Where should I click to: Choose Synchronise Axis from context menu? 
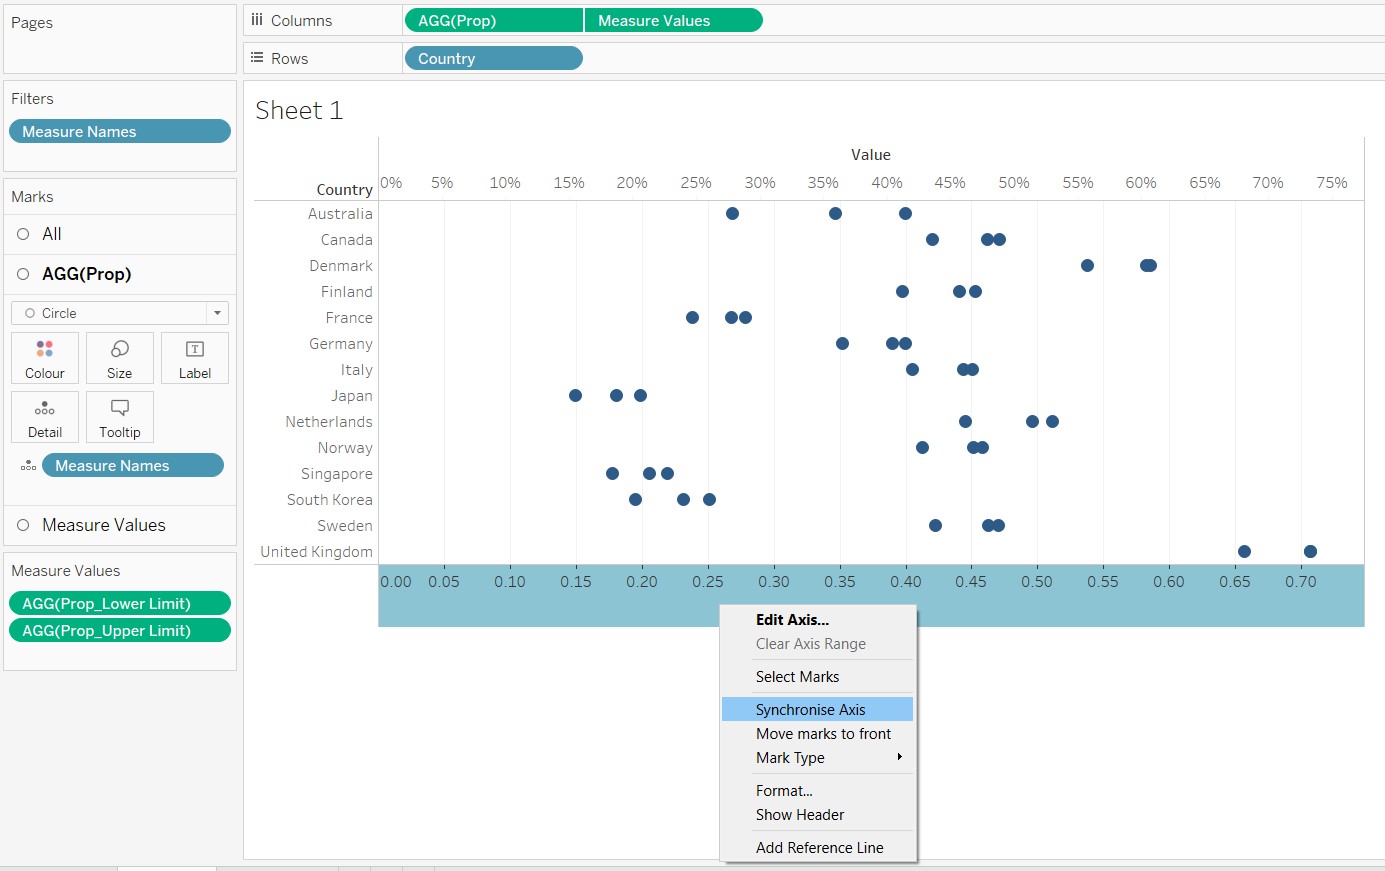[810, 710]
